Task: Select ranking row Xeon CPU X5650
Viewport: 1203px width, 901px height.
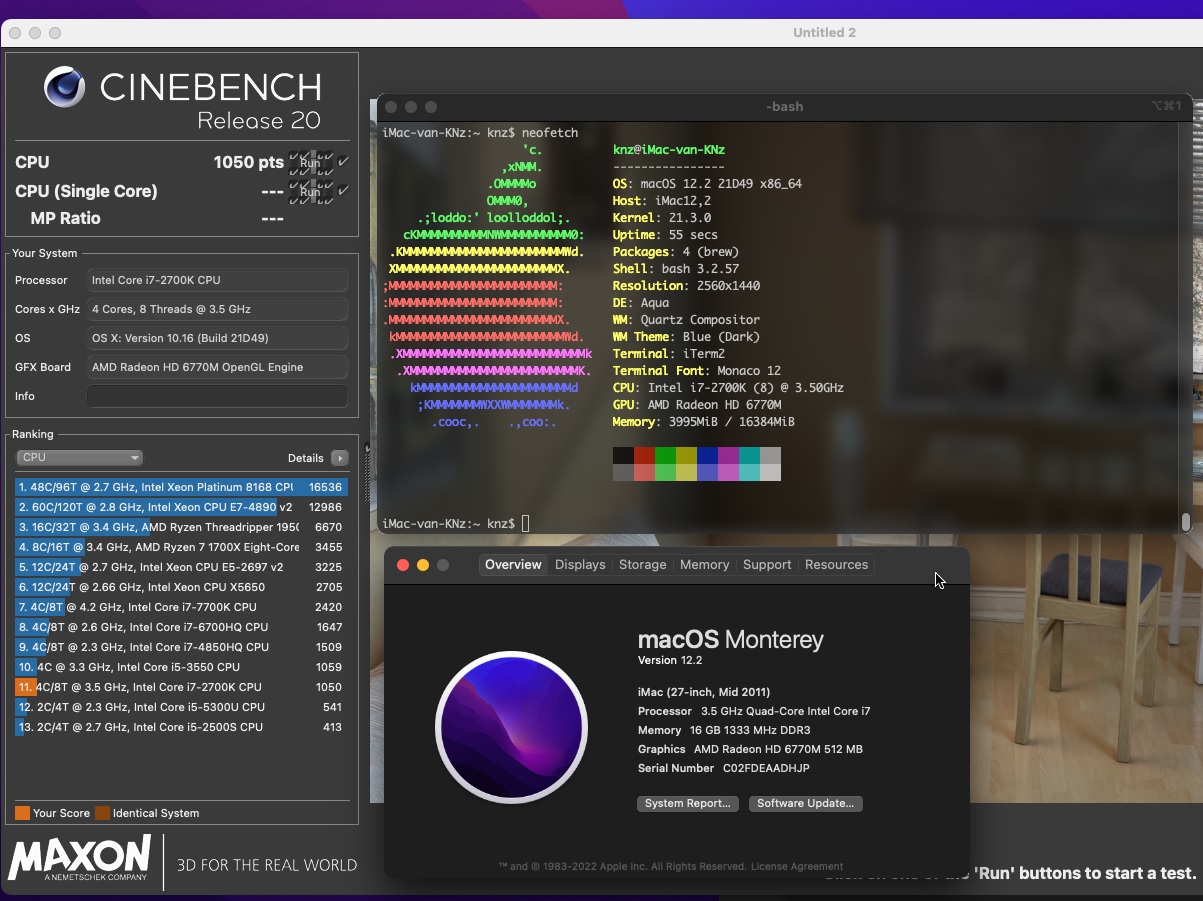Action: point(181,587)
